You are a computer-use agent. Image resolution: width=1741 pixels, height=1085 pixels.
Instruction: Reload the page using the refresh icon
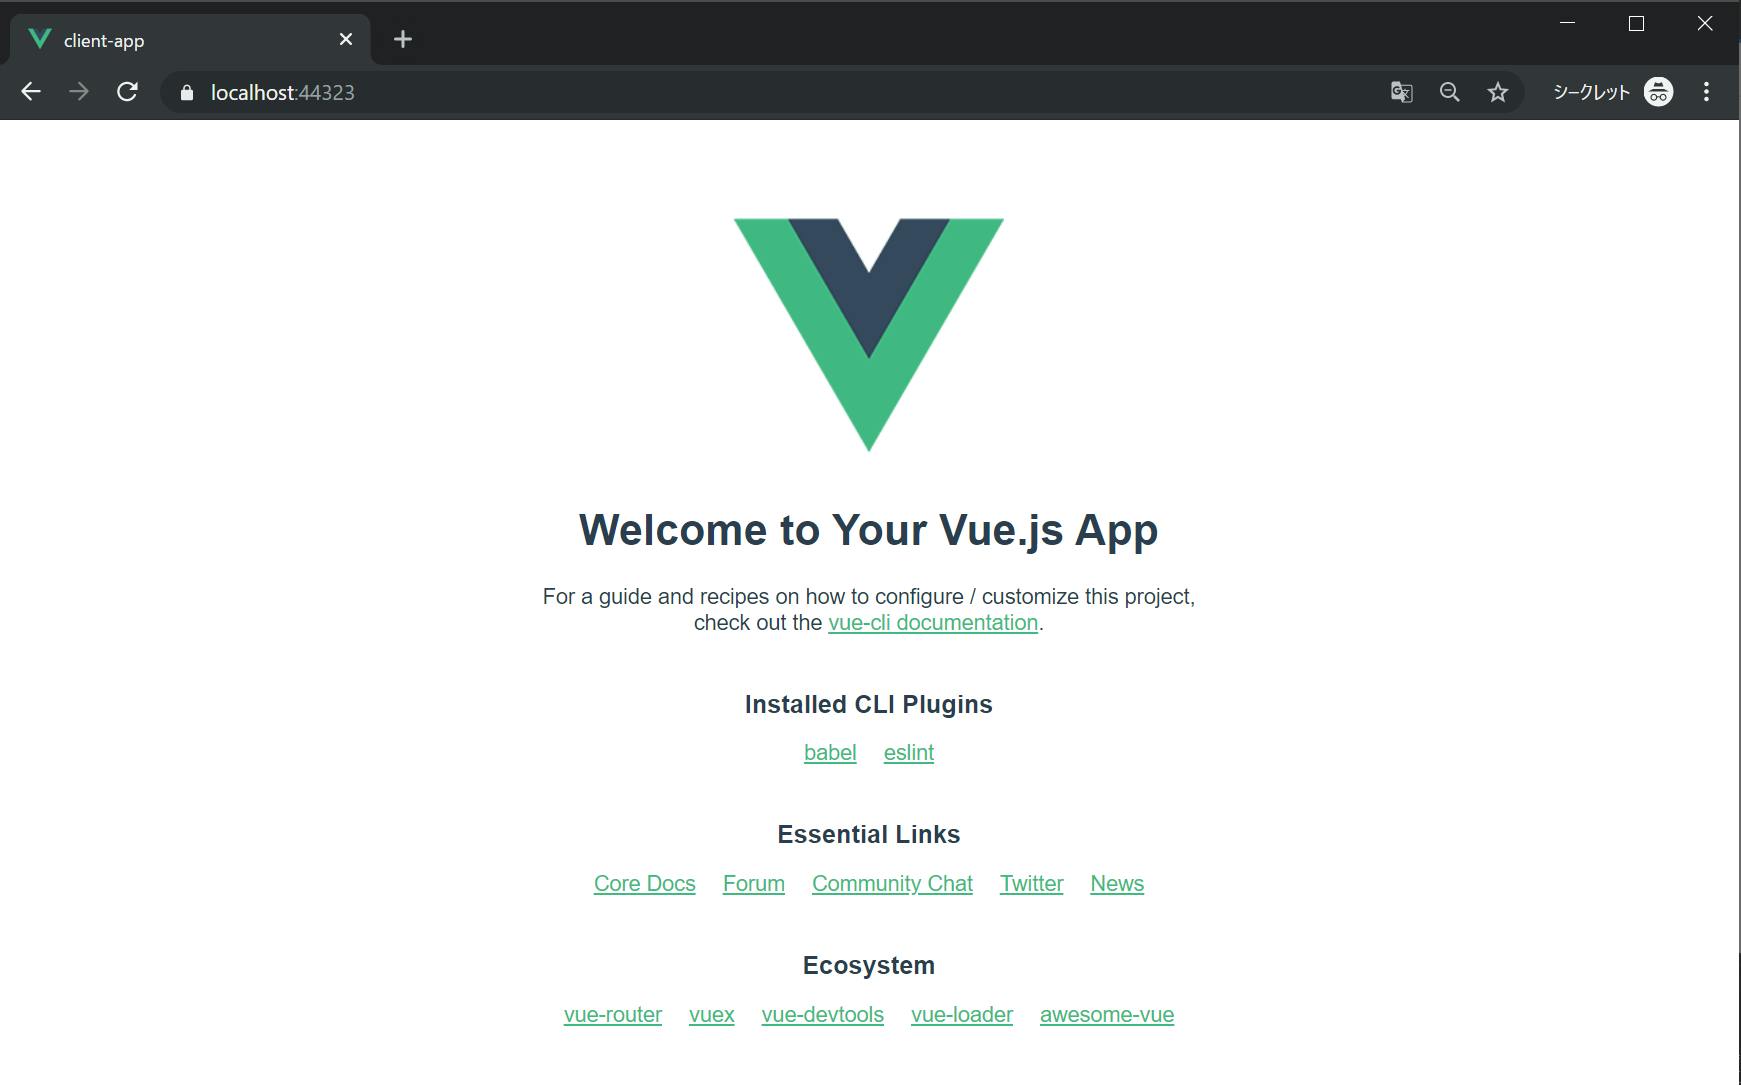(127, 92)
